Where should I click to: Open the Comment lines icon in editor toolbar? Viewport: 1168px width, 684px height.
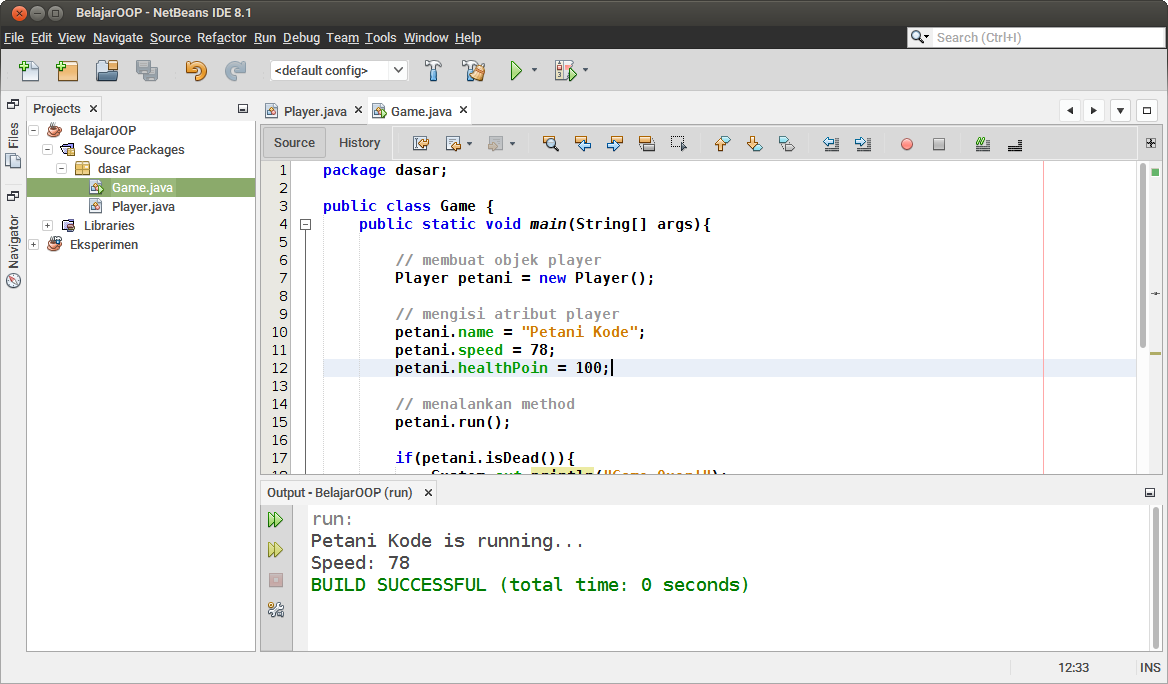click(x=982, y=143)
